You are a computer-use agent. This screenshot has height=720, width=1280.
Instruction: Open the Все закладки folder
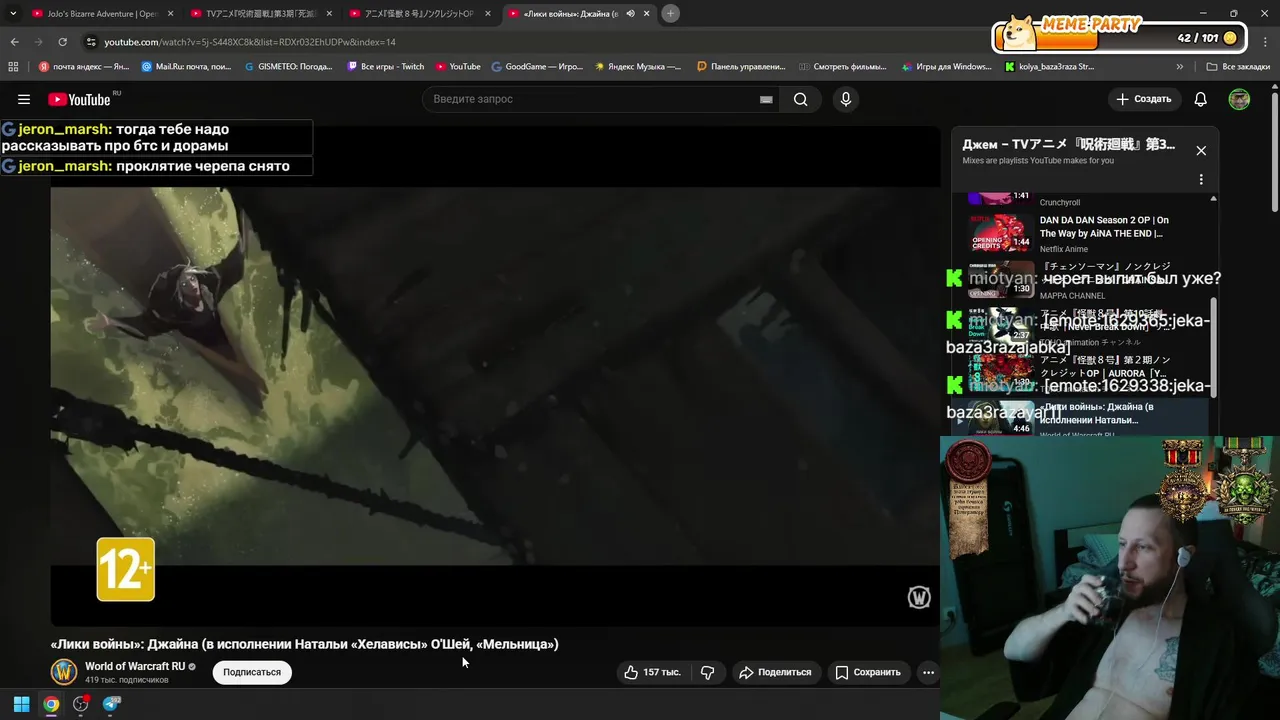tap(1238, 67)
